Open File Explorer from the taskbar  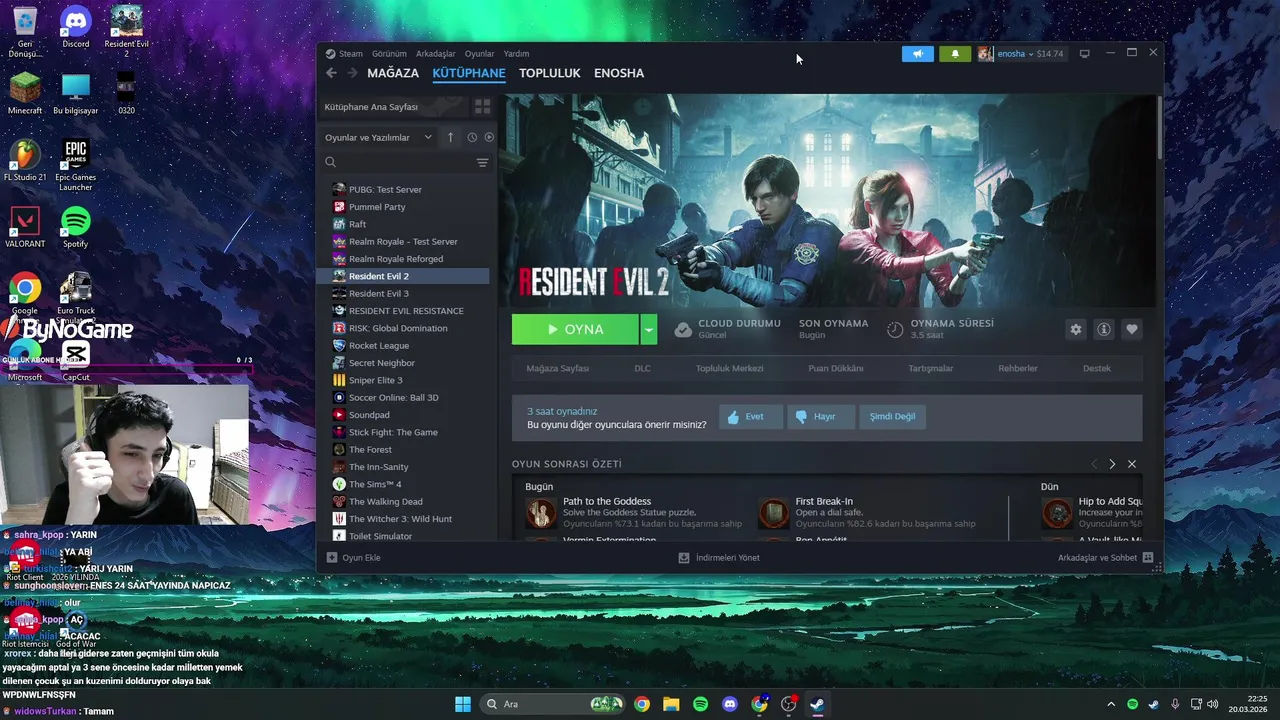(x=671, y=704)
